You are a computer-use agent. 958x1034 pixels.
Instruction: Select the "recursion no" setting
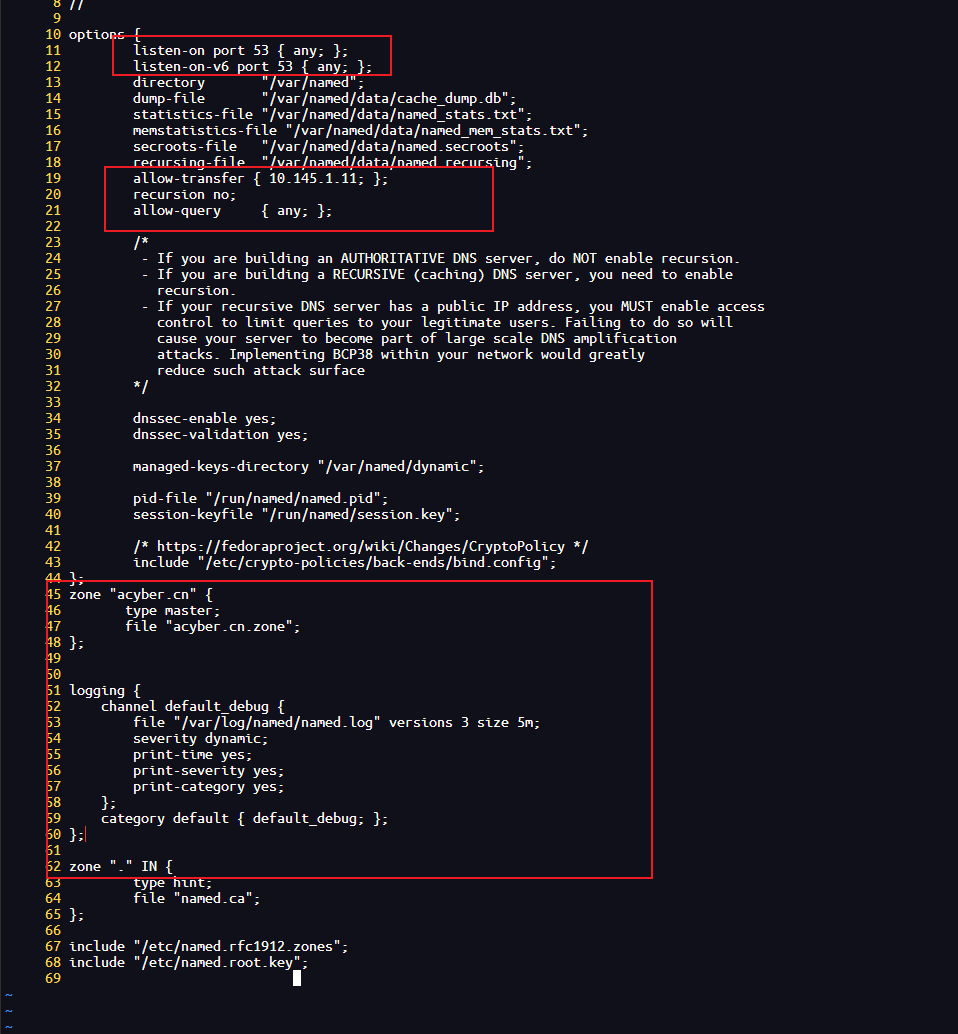click(184, 194)
